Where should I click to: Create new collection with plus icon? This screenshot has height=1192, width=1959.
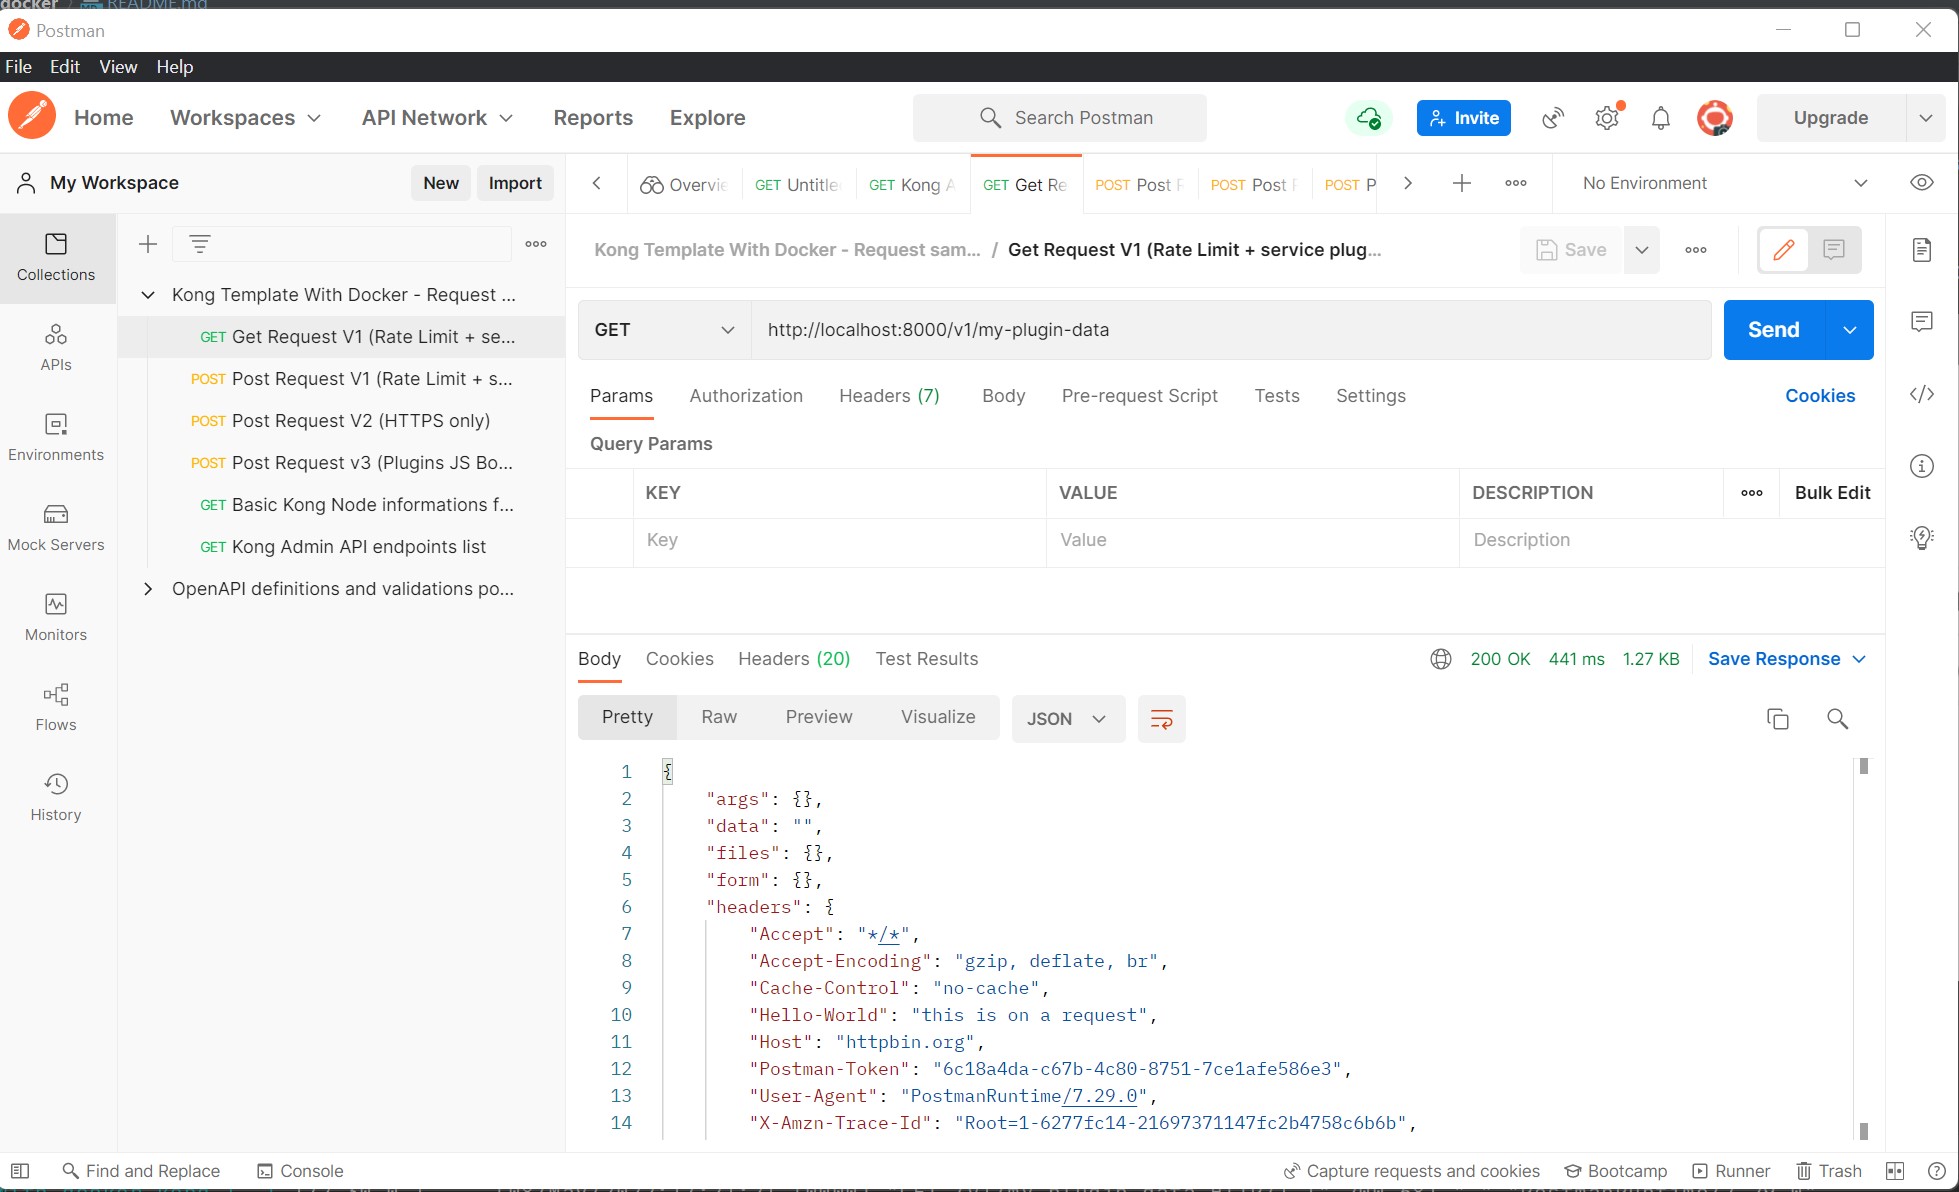click(x=148, y=244)
